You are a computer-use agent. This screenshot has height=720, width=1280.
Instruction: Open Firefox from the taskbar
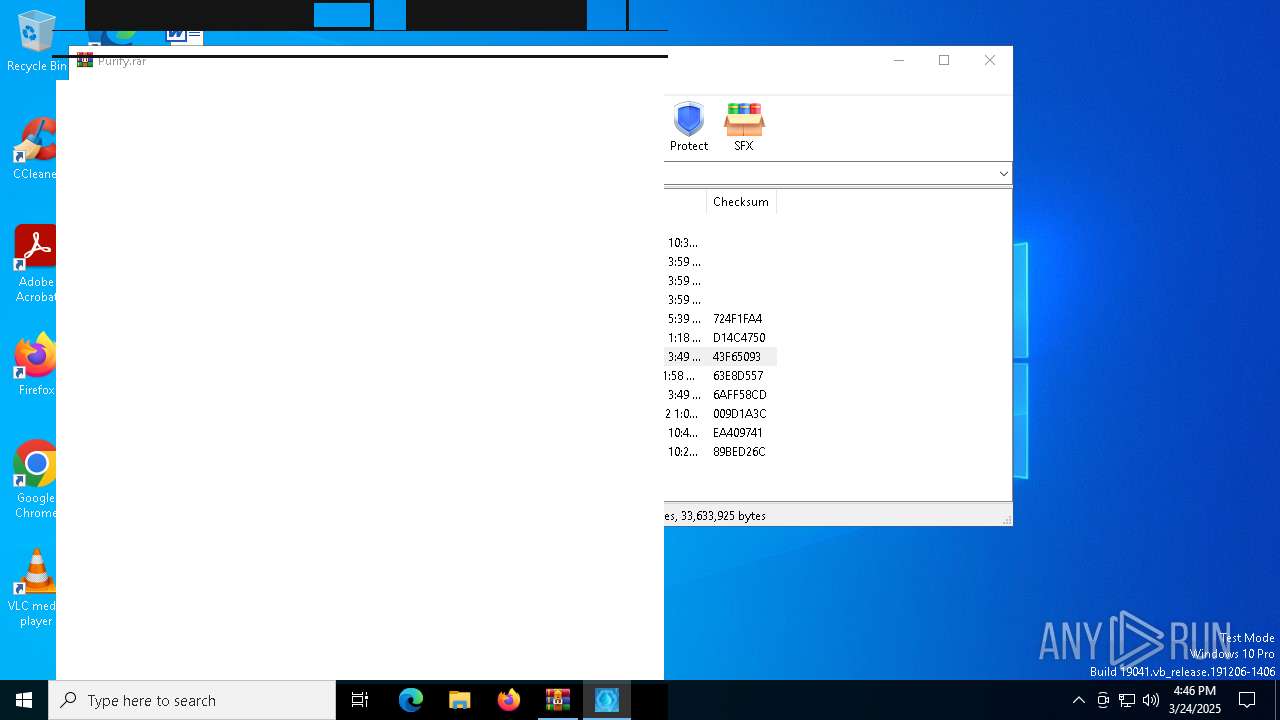509,700
